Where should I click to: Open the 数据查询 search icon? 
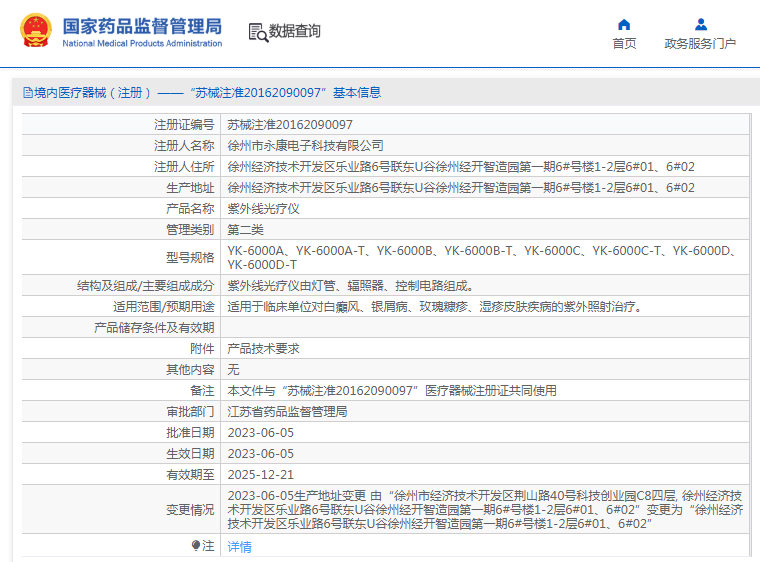(258, 32)
